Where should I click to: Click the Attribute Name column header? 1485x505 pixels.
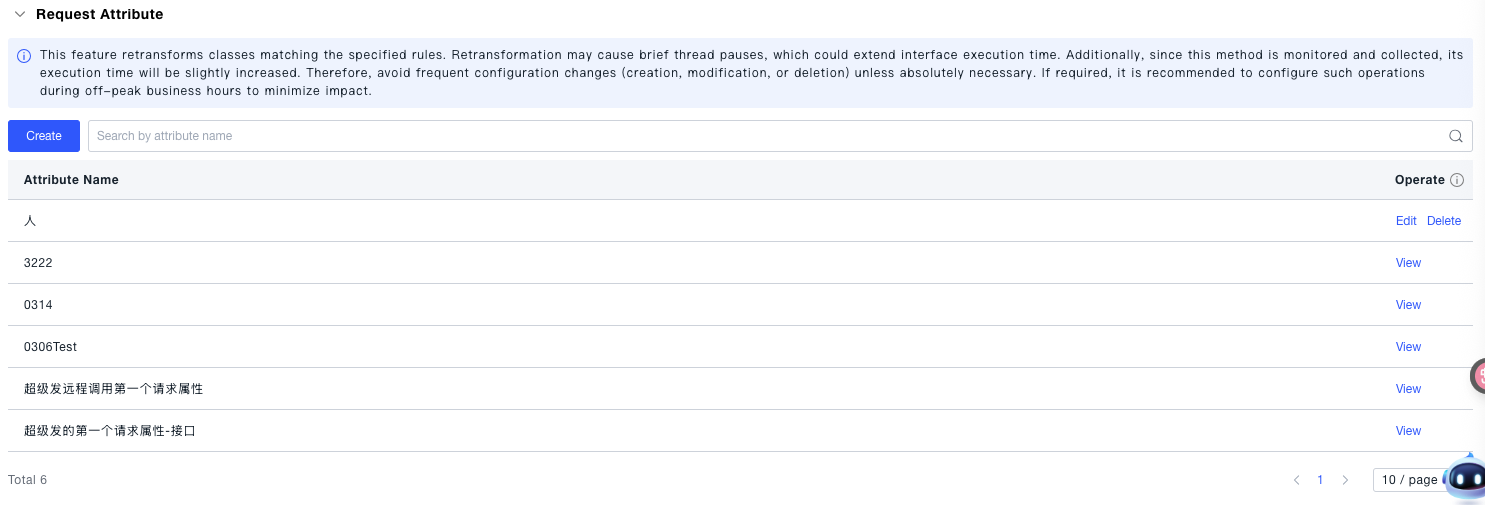tap(71, 180)
